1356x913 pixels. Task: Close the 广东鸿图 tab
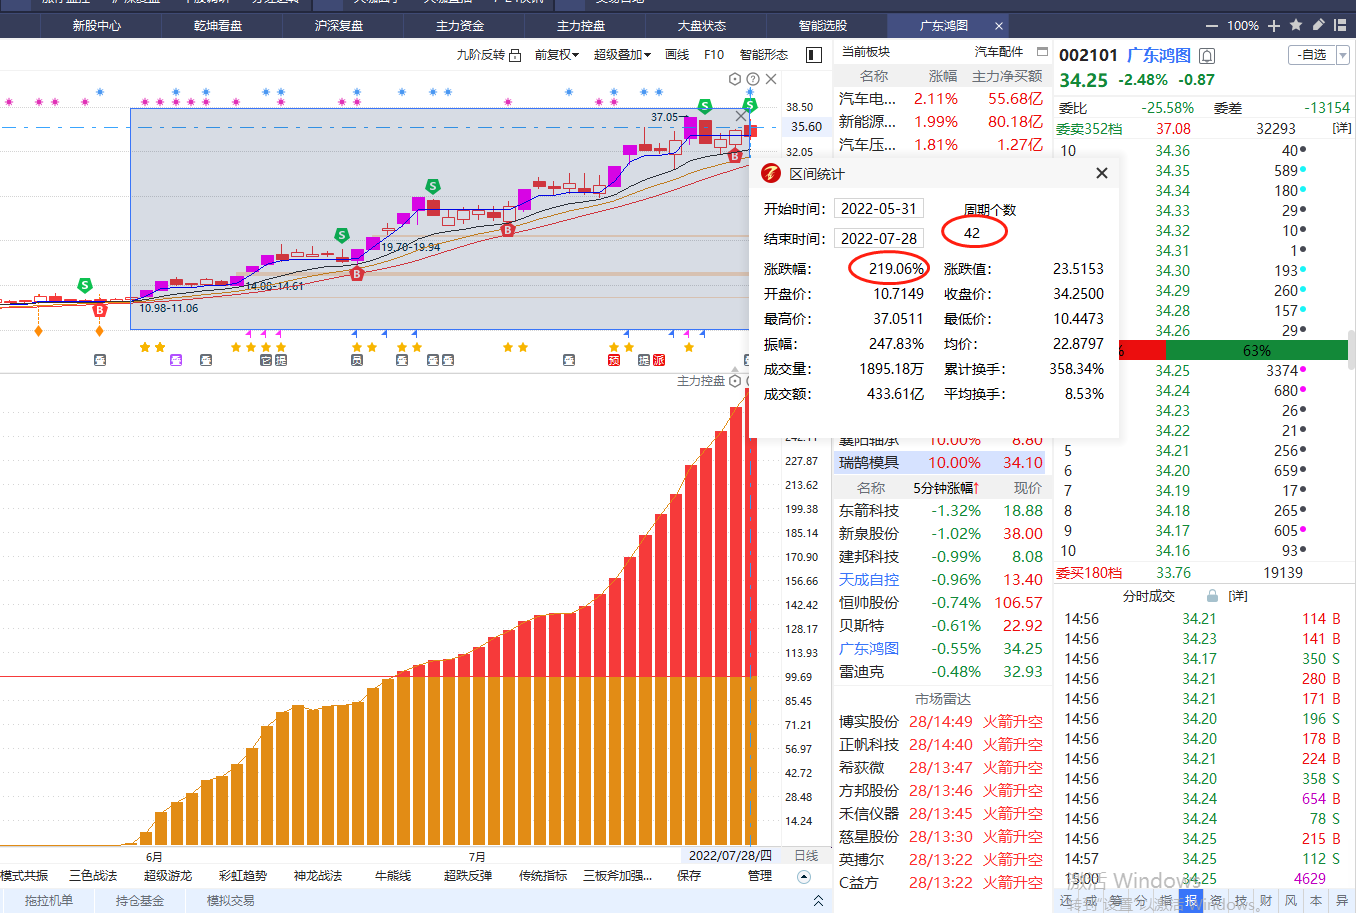tap(998, 26)
